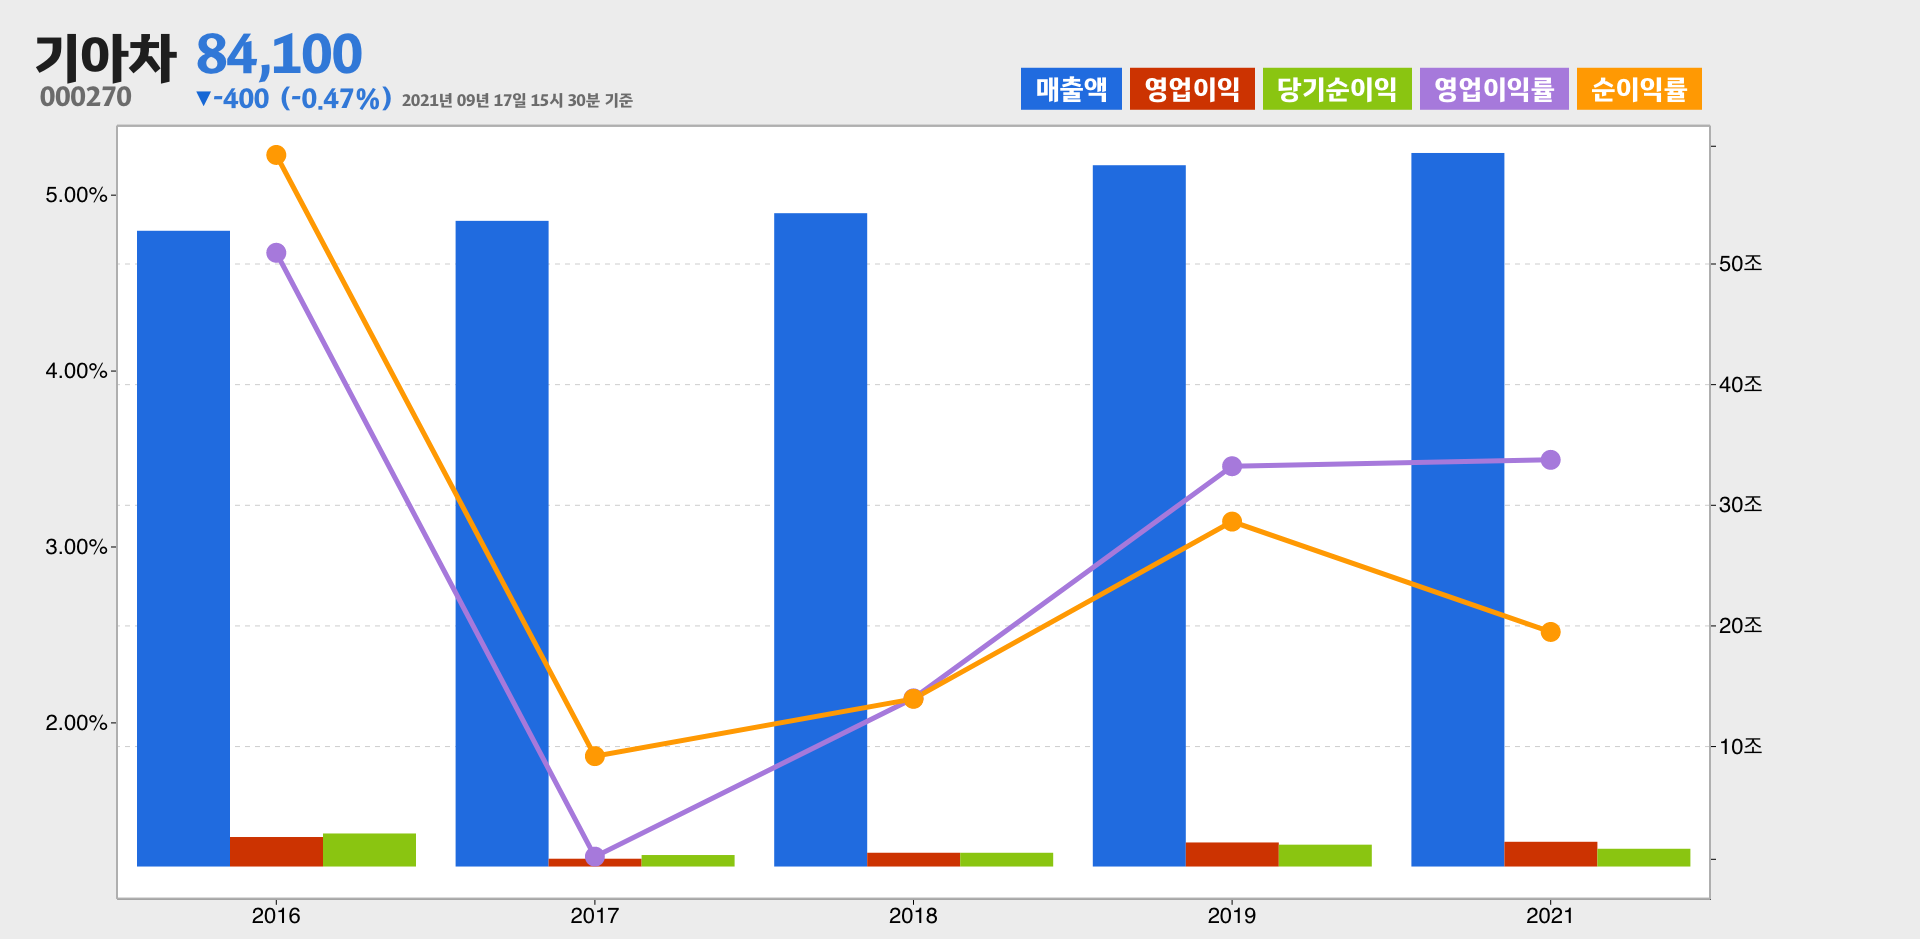Select the 2016 red operating profit bar
Viewport: 1920px width, 939px height.
pyautogui.click(x=276, y=851)
